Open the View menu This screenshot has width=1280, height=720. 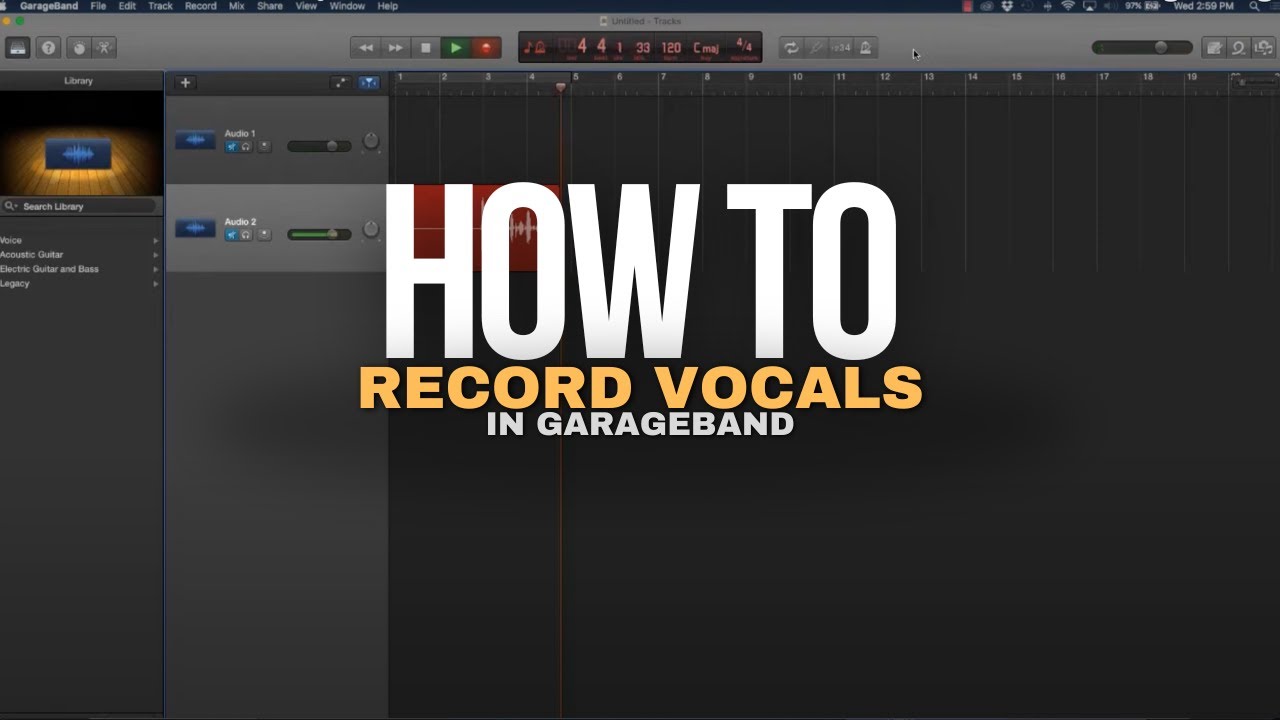pos(306,6)
